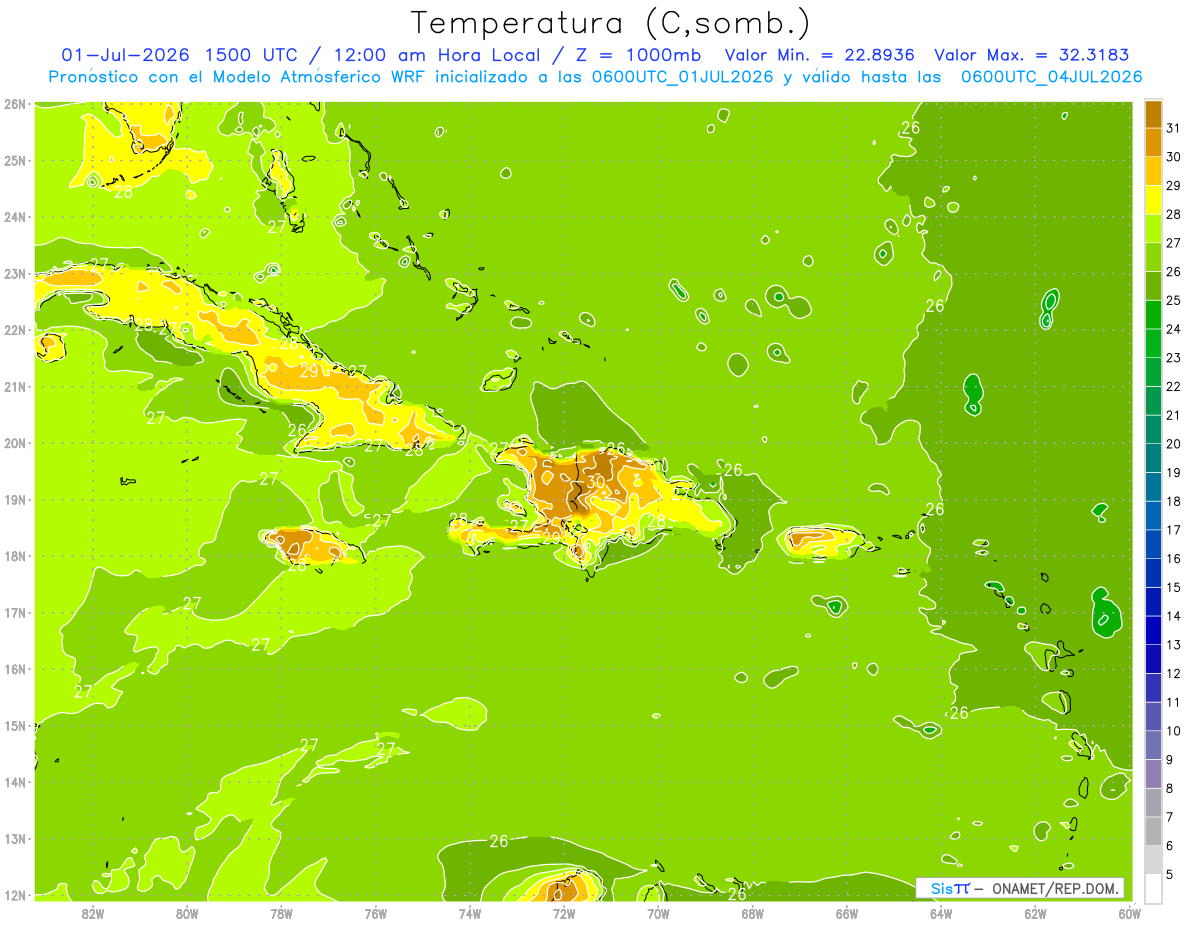Click the "60W" longitude axis label
This screenshot has width=1200, height=927.
pyautogui.click(x=1130, y=913)
